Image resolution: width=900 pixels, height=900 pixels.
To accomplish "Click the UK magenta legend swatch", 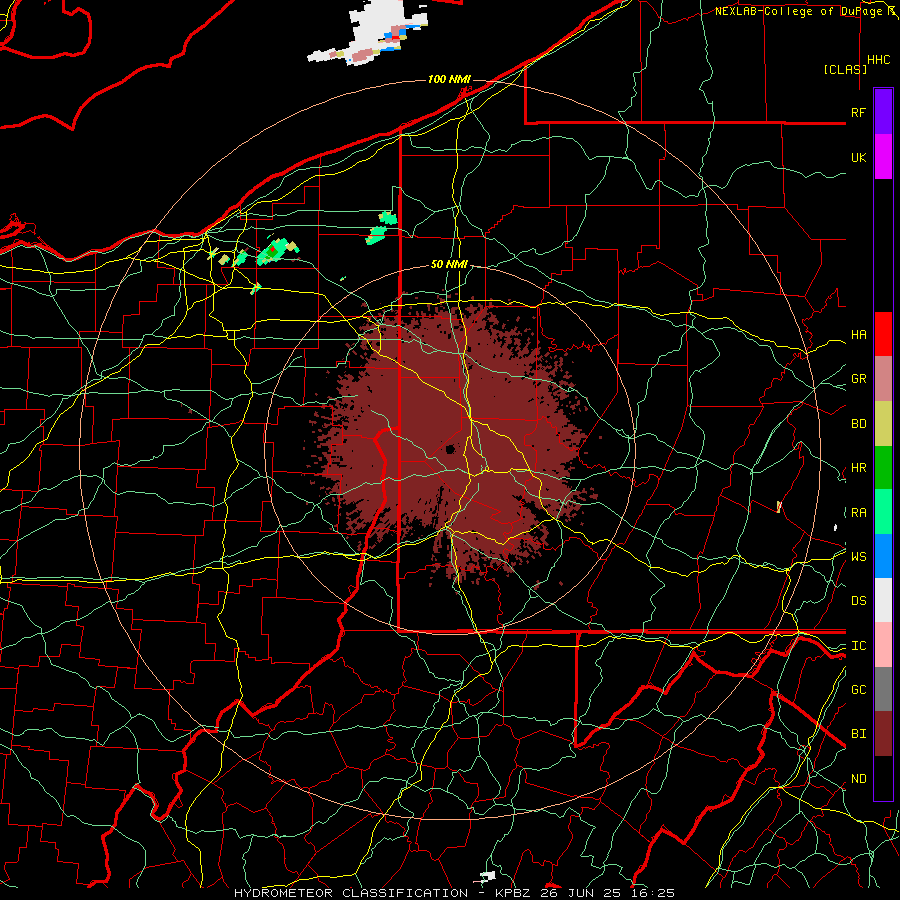I will (x=883, y=157).
